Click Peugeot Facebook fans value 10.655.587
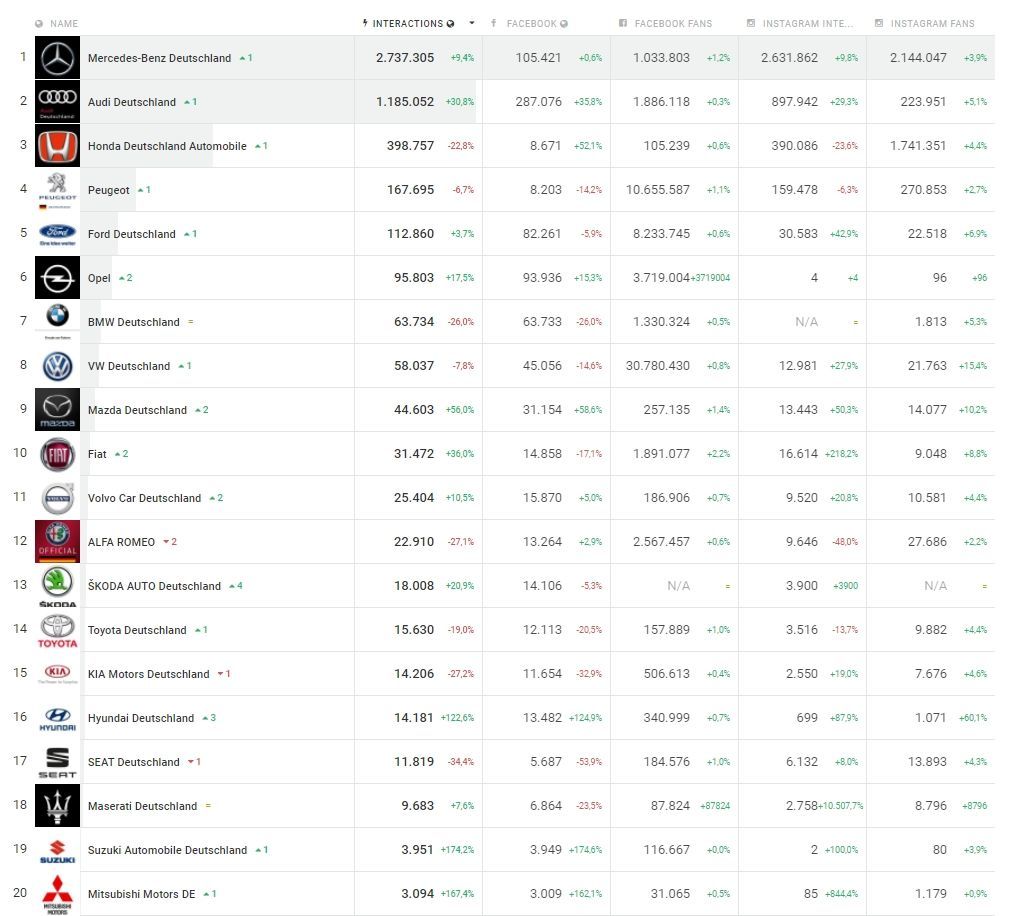Screen dimensions: 1011x916 [658, 190]
